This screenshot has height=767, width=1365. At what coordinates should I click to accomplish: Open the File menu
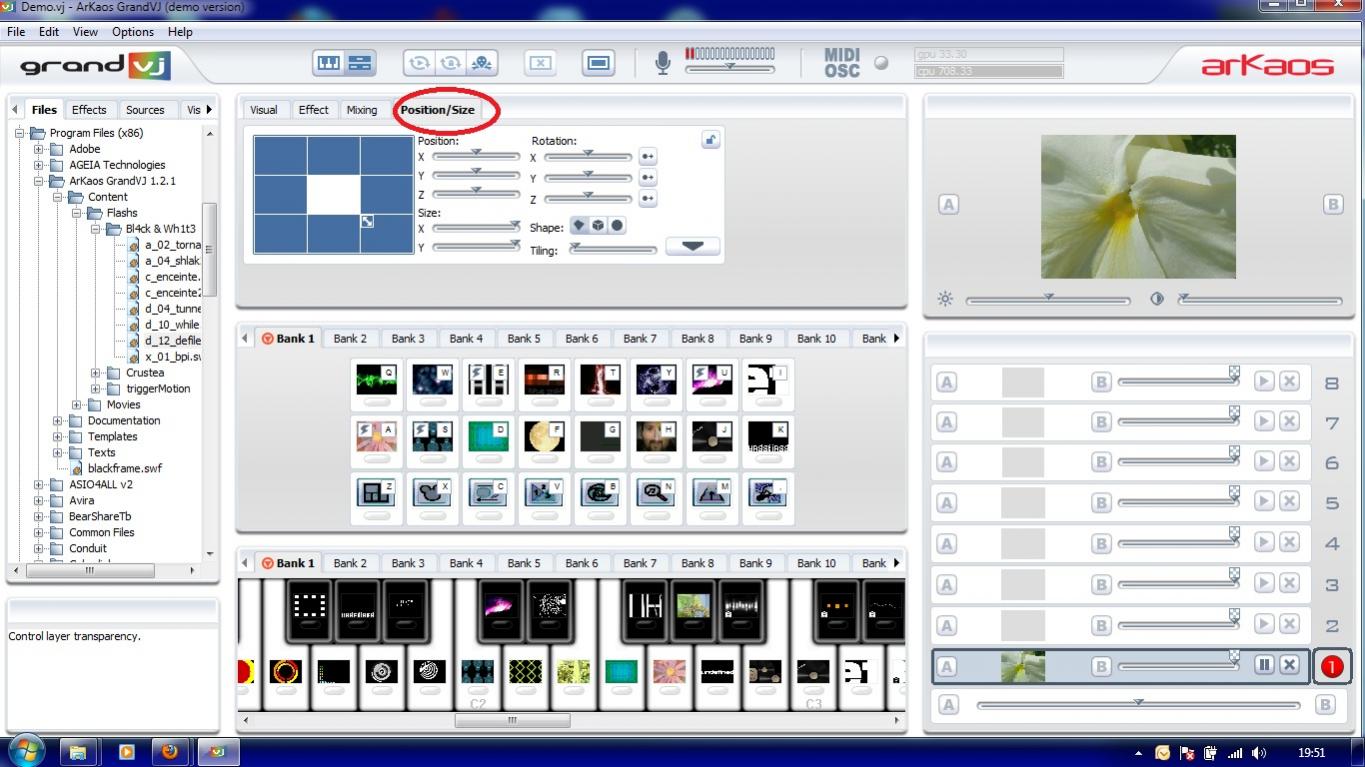click(x=16, y=32)
